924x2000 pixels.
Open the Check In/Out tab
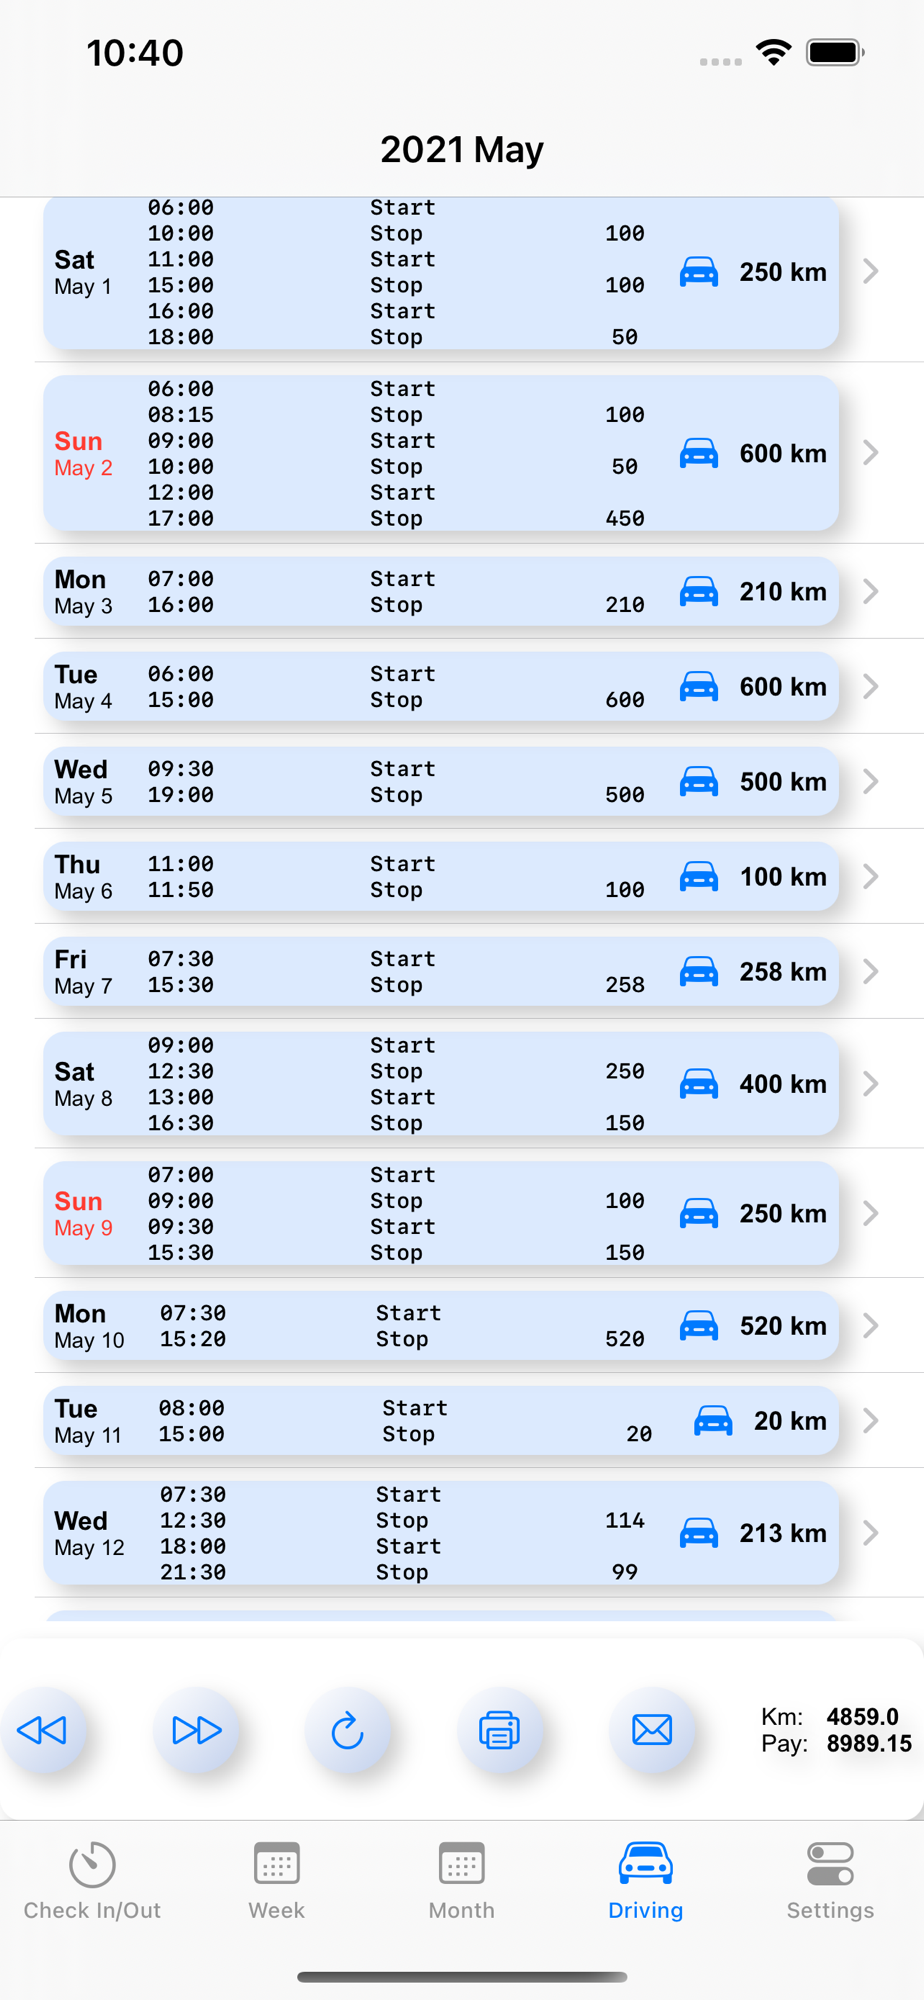92,1881
